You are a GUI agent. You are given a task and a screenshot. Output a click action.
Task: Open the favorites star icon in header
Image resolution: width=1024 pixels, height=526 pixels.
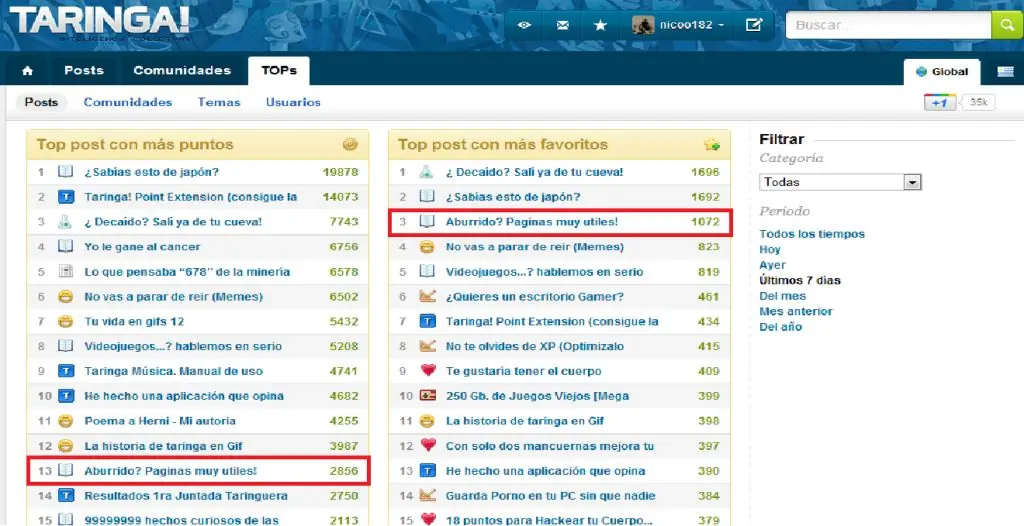point(600,25)
